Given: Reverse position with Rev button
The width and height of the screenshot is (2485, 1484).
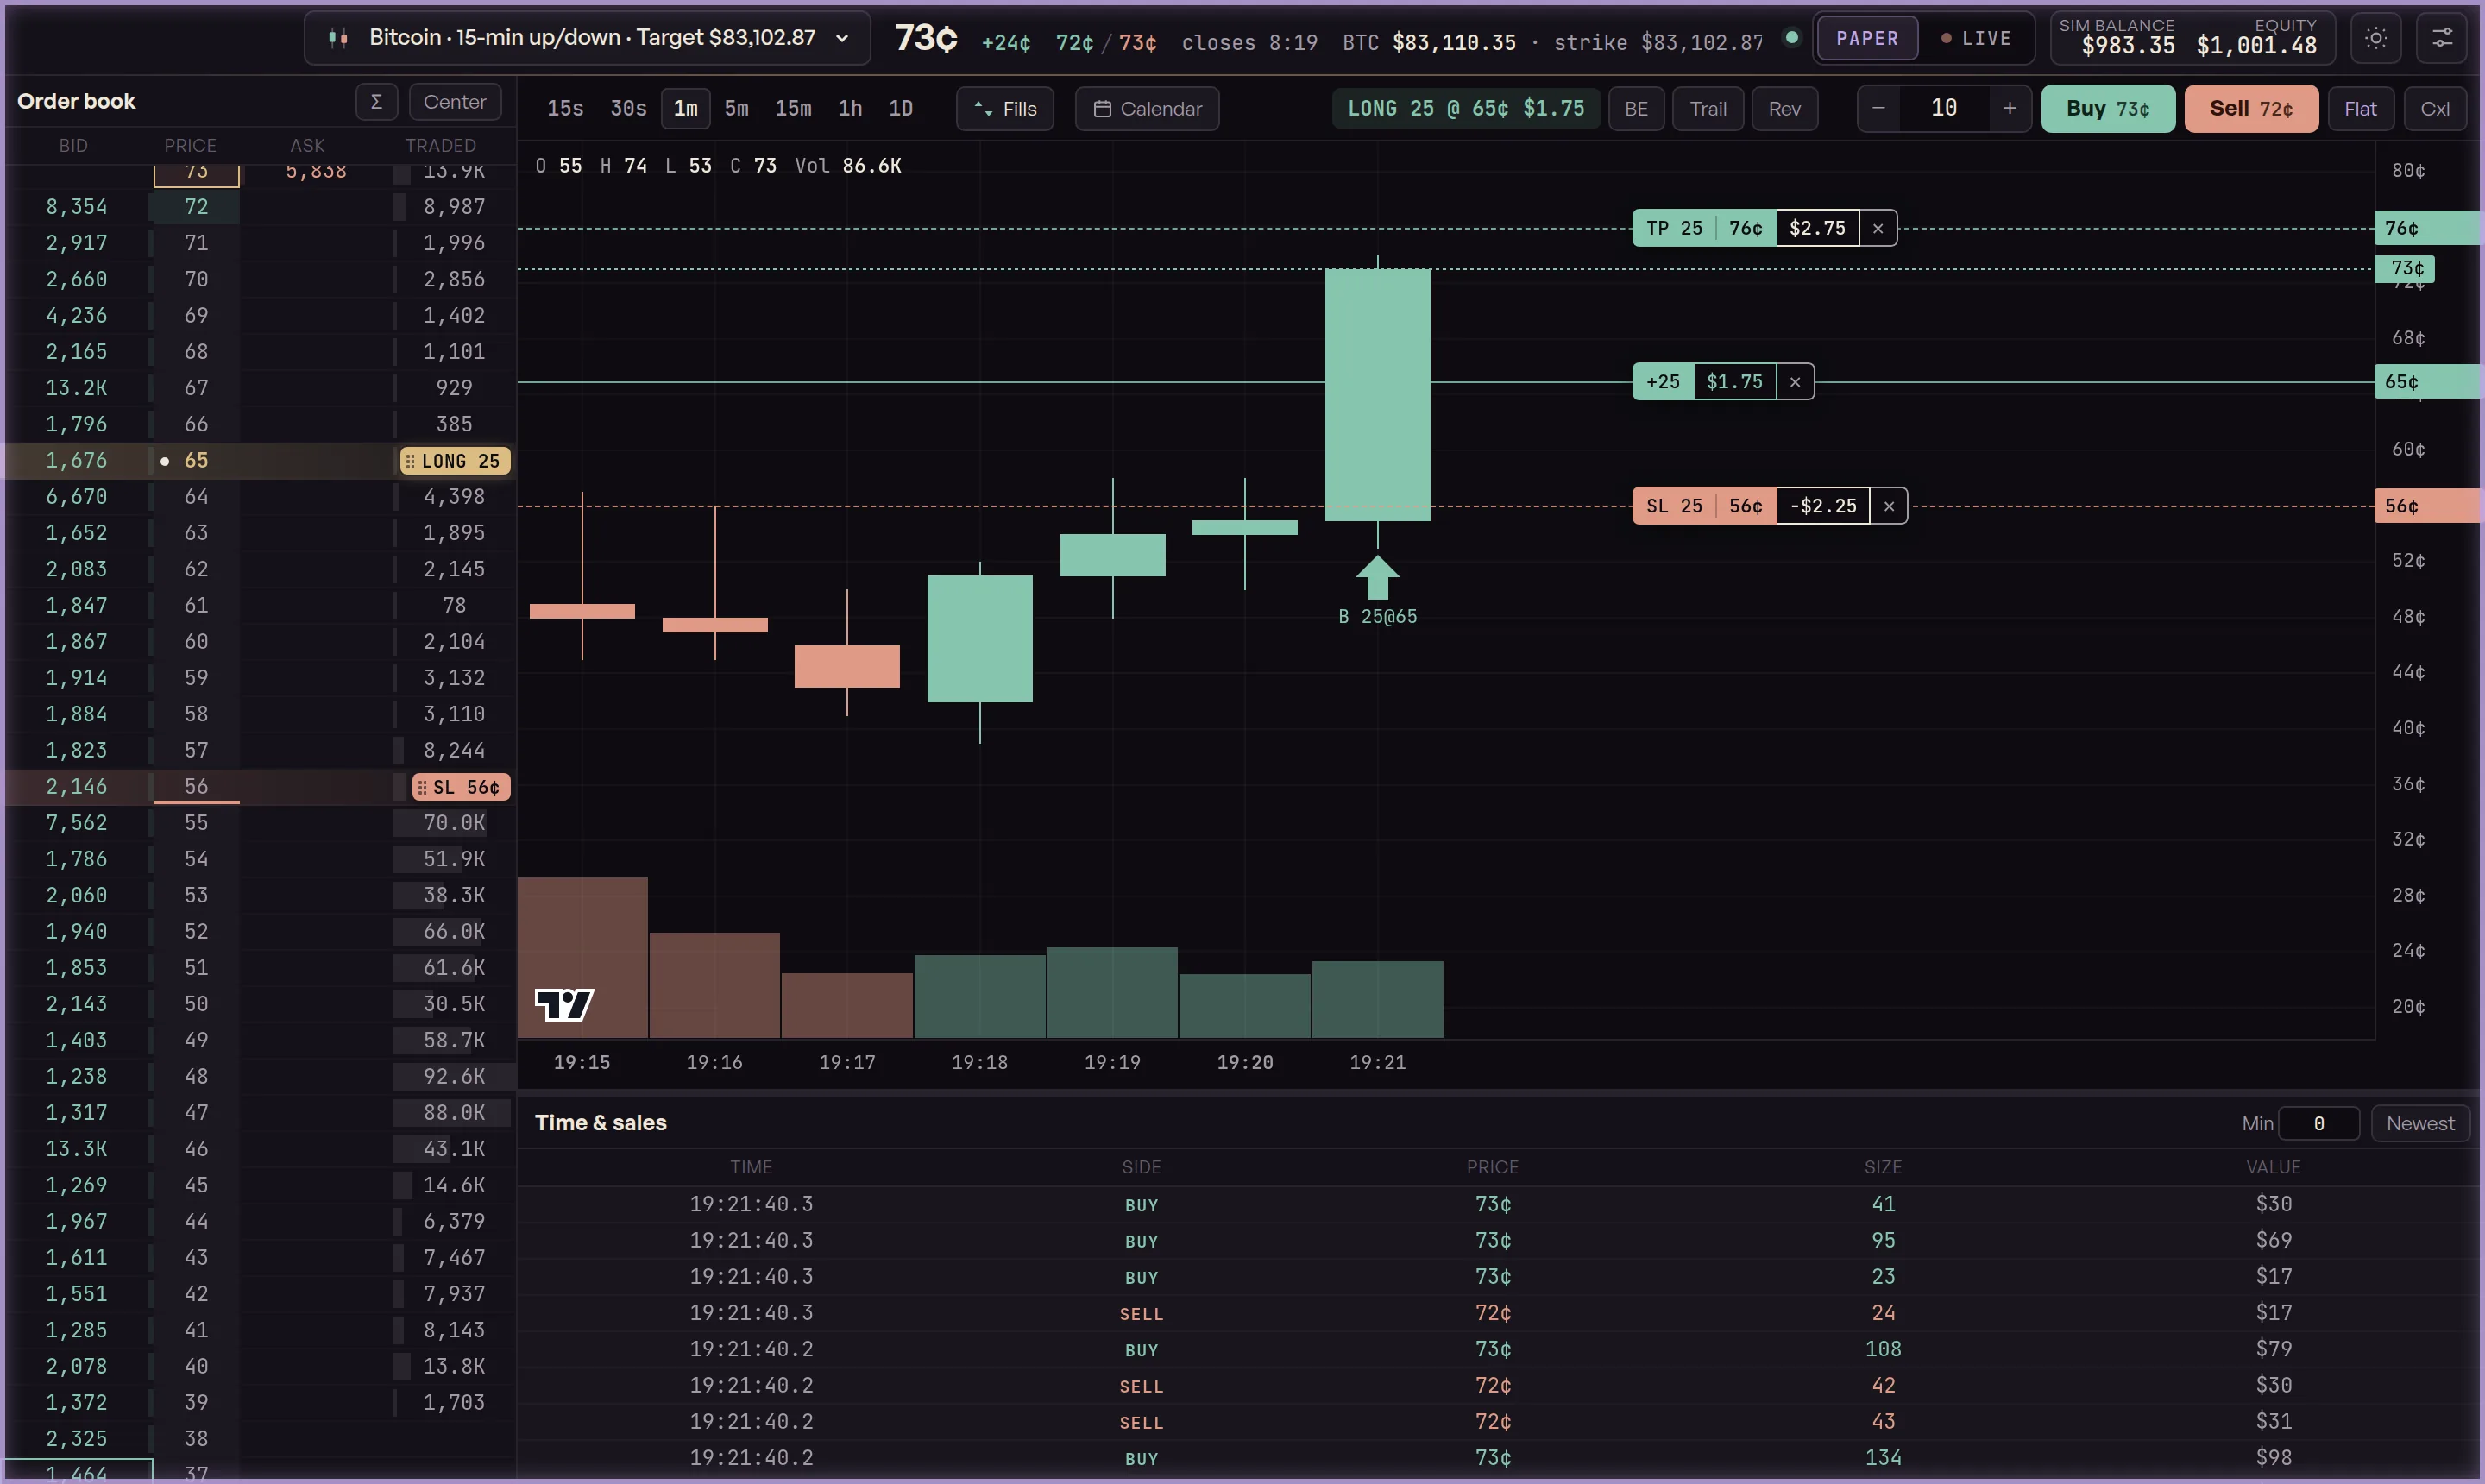Looking at the screenshot, I should coord(1784,109).
